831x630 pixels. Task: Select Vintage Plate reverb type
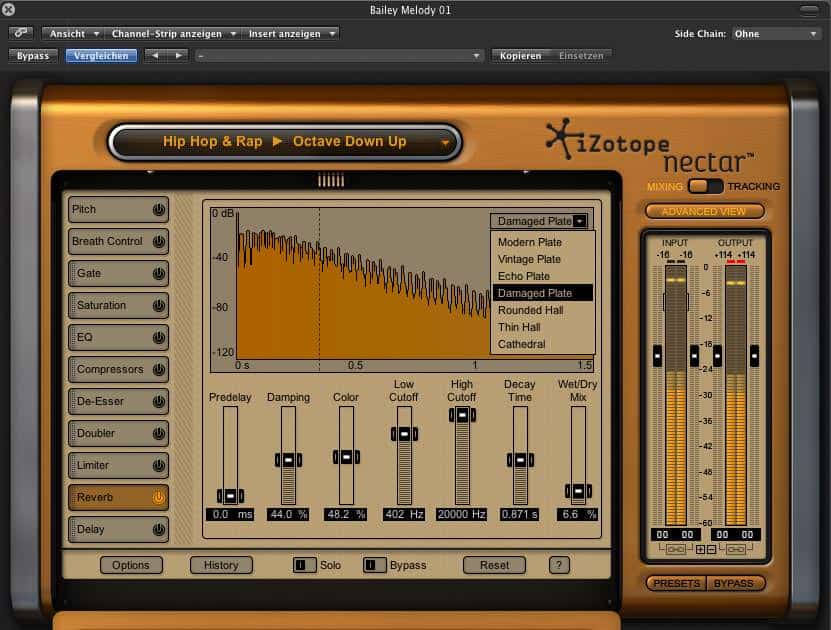click(x=543, y=259)
